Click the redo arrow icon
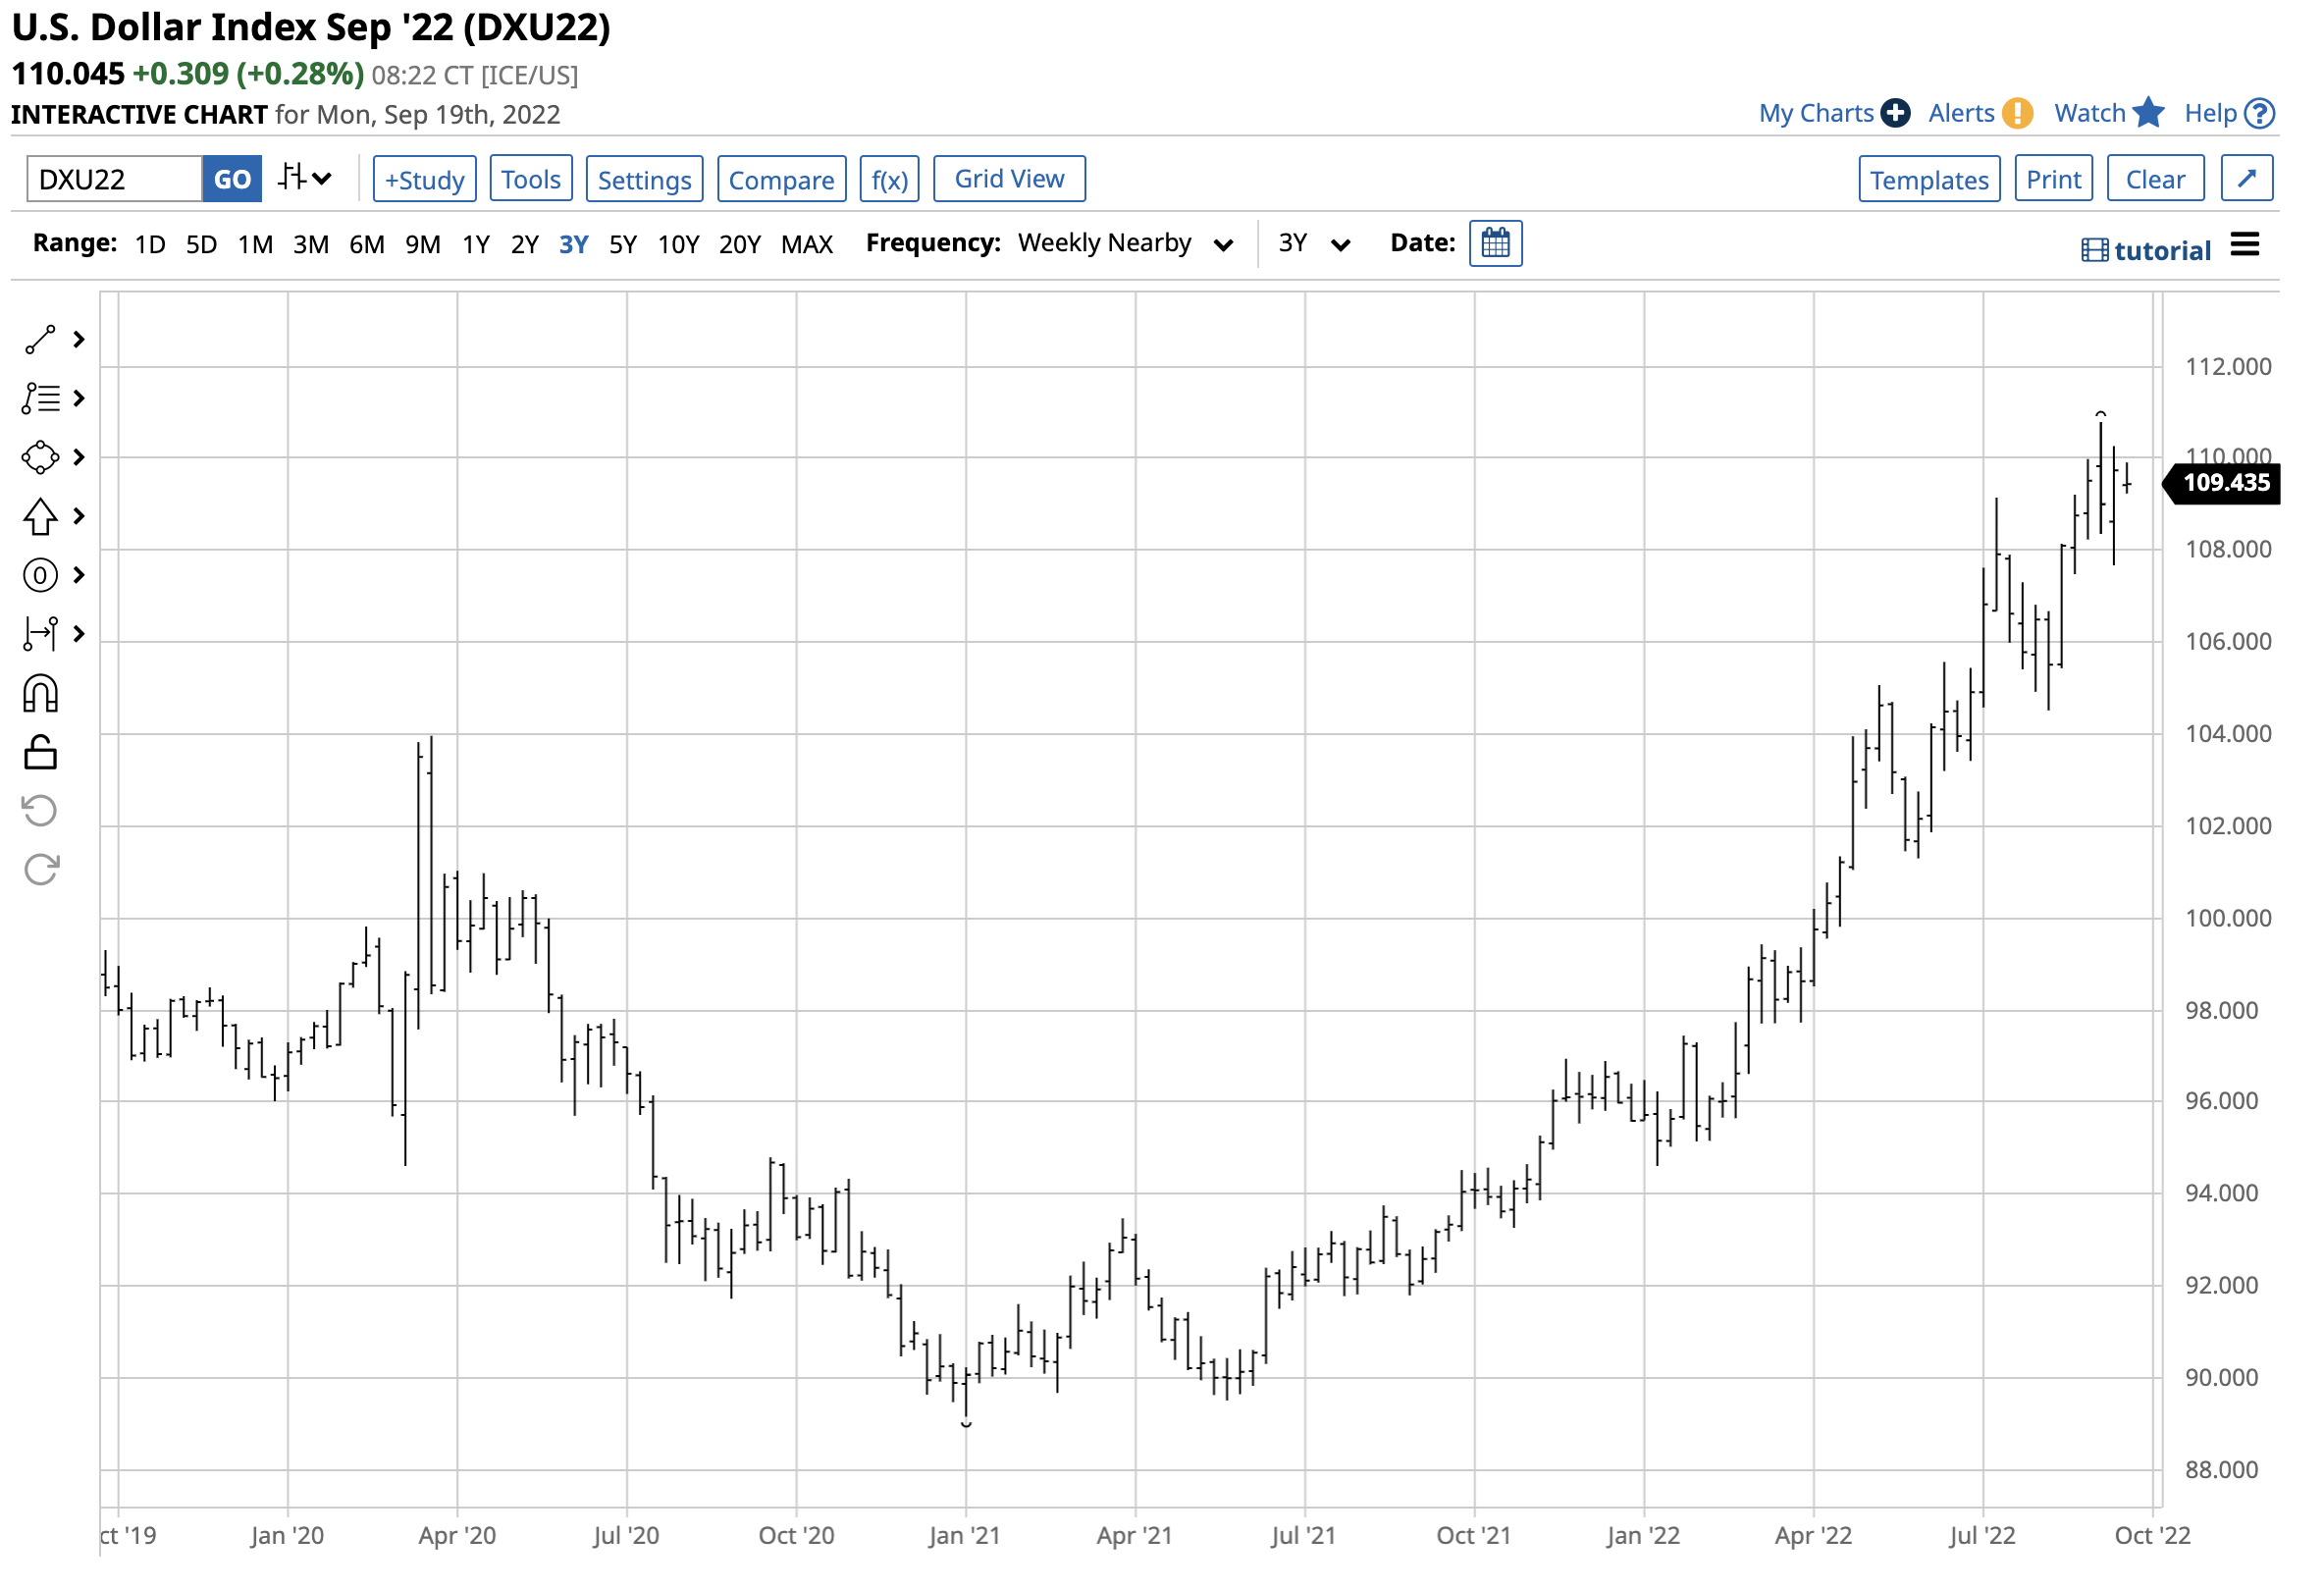 pyautogui.click(x=40, y=872)
